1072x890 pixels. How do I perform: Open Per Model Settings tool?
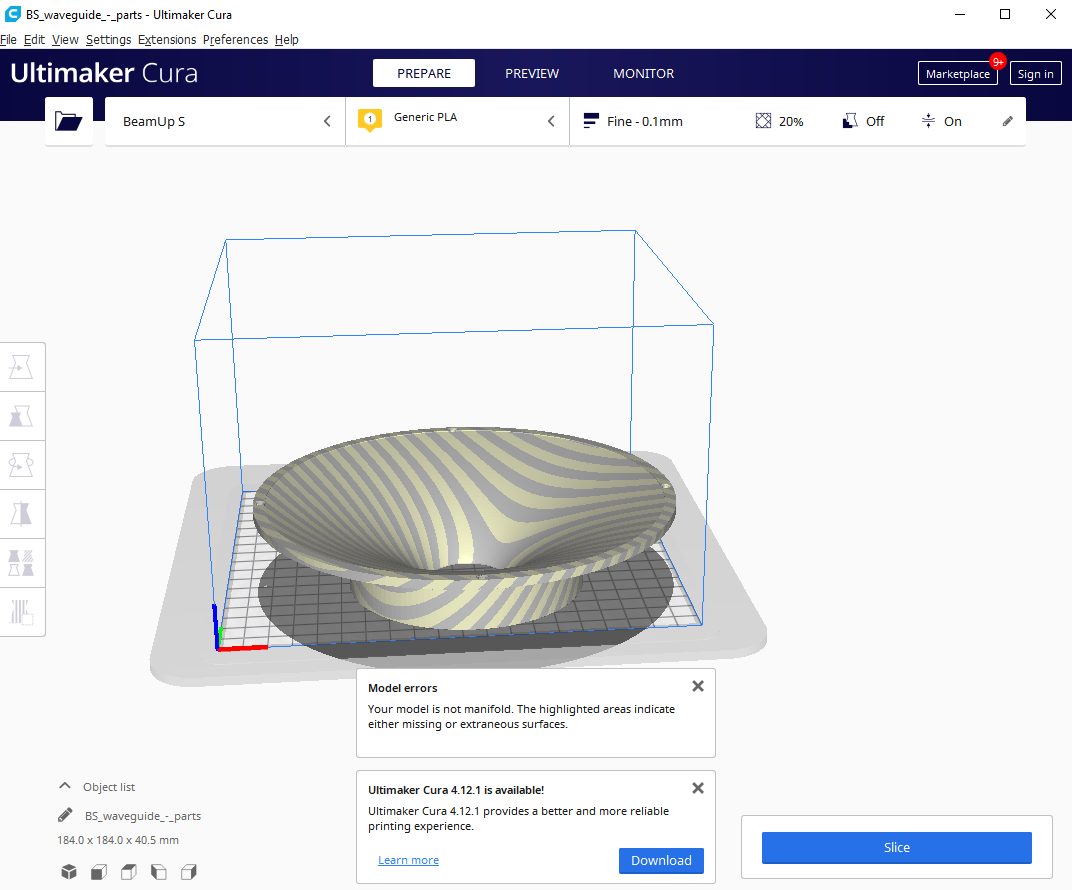(21, 563)
